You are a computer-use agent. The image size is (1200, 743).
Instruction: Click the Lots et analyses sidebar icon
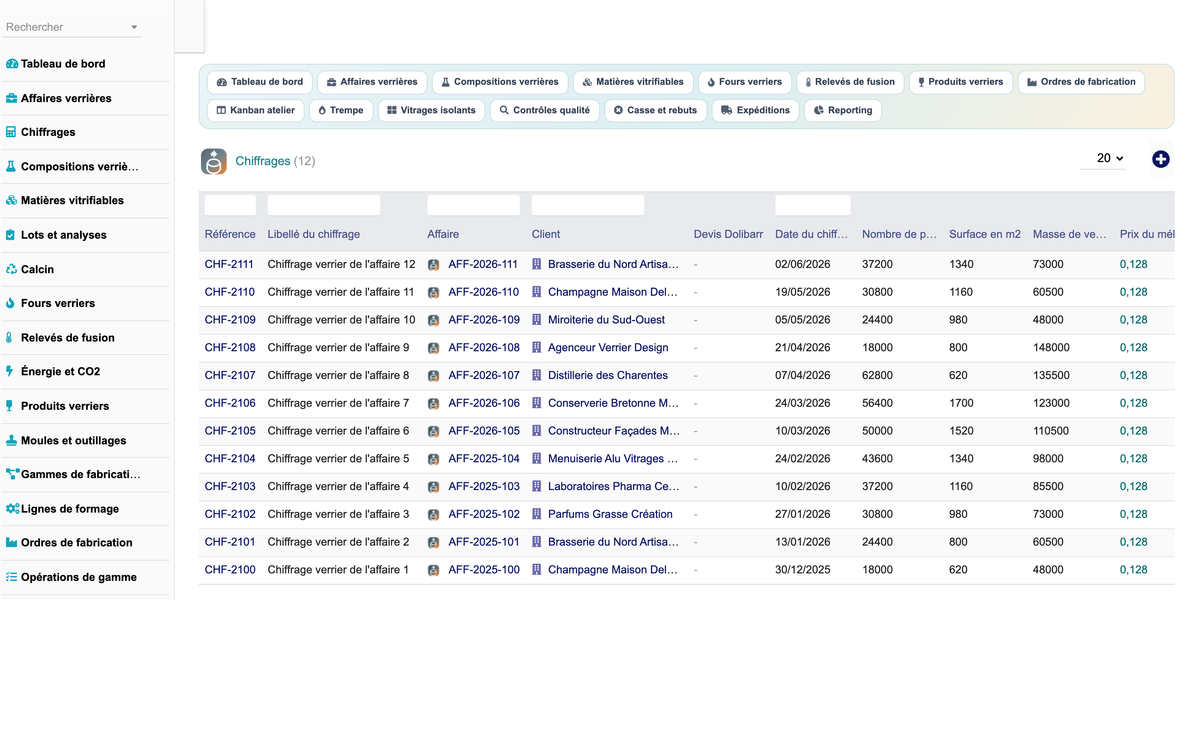point(11,235)
